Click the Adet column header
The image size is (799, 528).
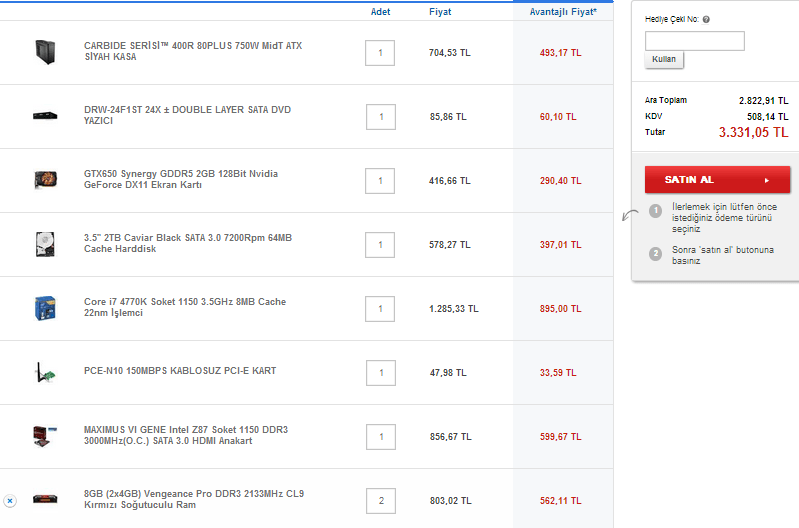coord(380,12)
